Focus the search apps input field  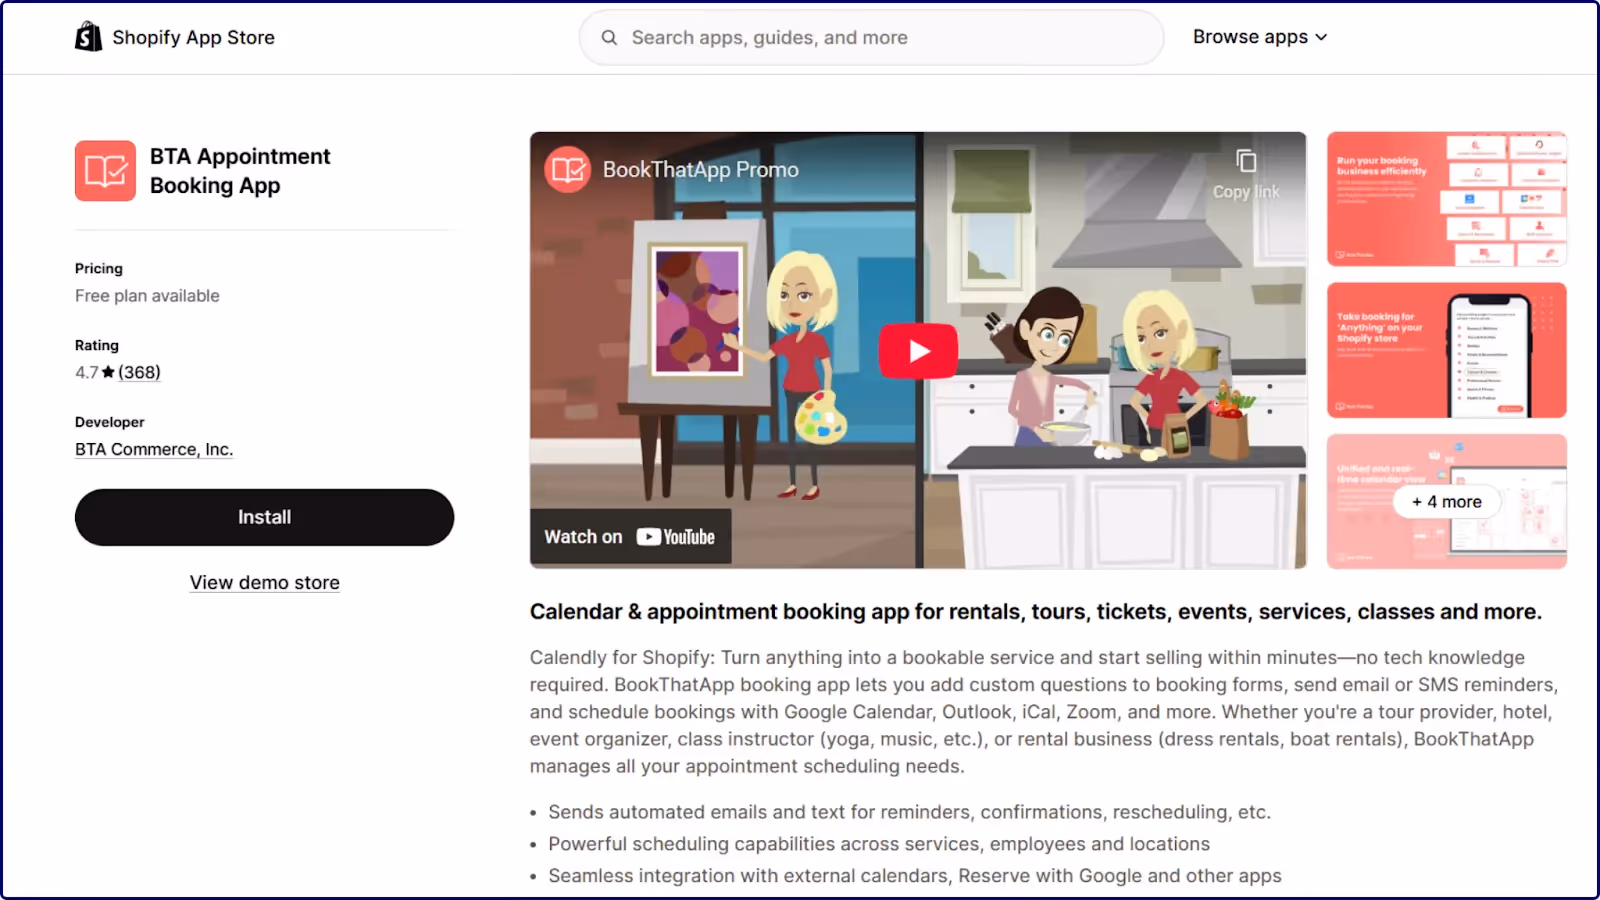point(871,38)
